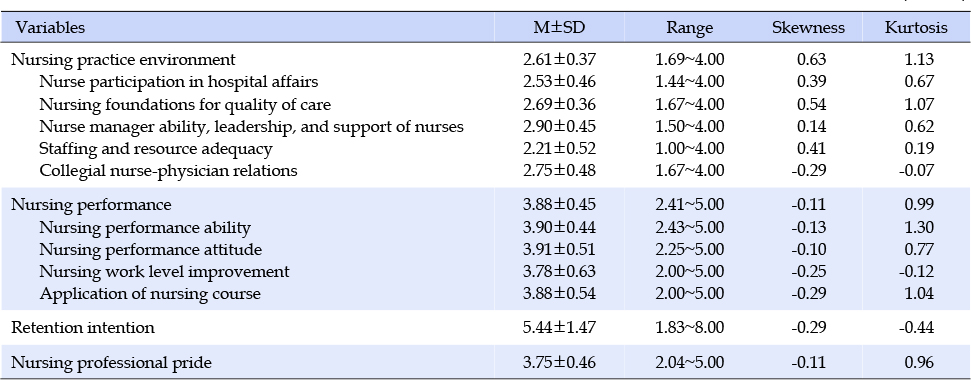The height and width of the screenshot is (380, 971).
Task: Select the Nursing professional pride label
Action: 111,362
